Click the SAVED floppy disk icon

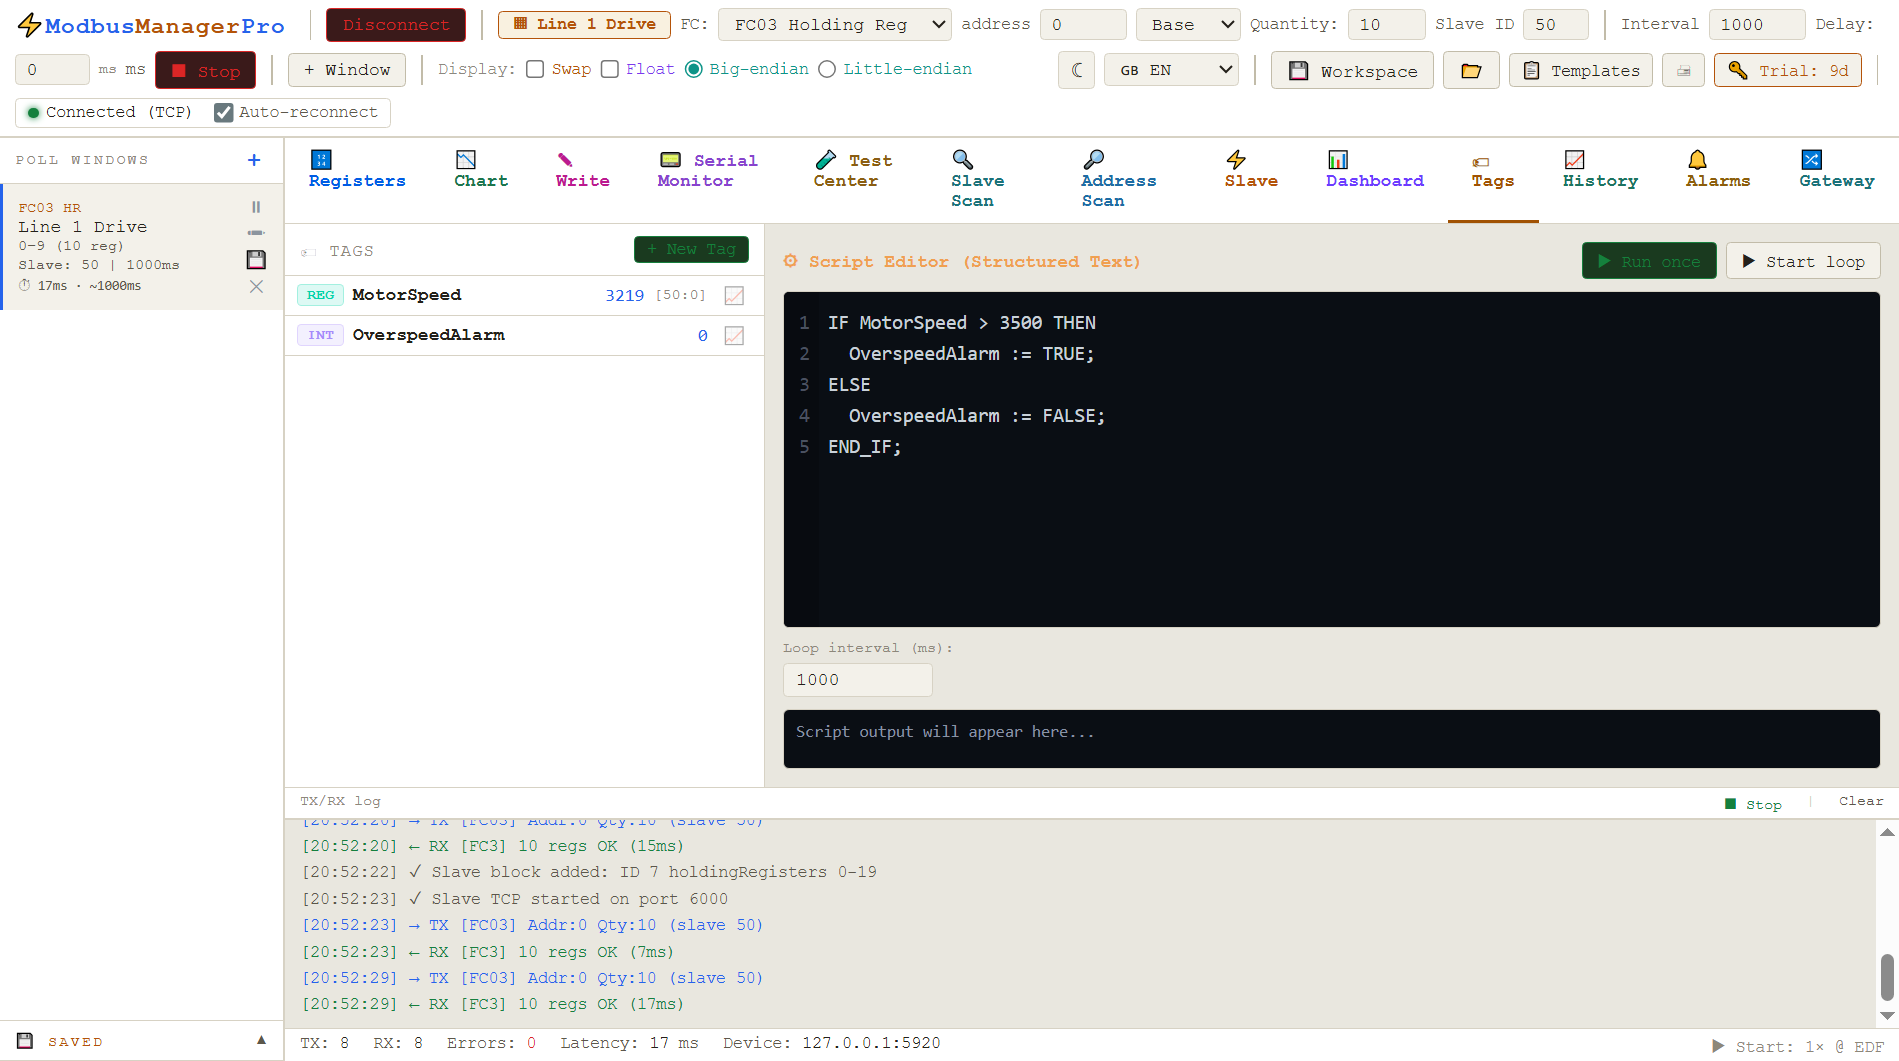click(25, 1041)
